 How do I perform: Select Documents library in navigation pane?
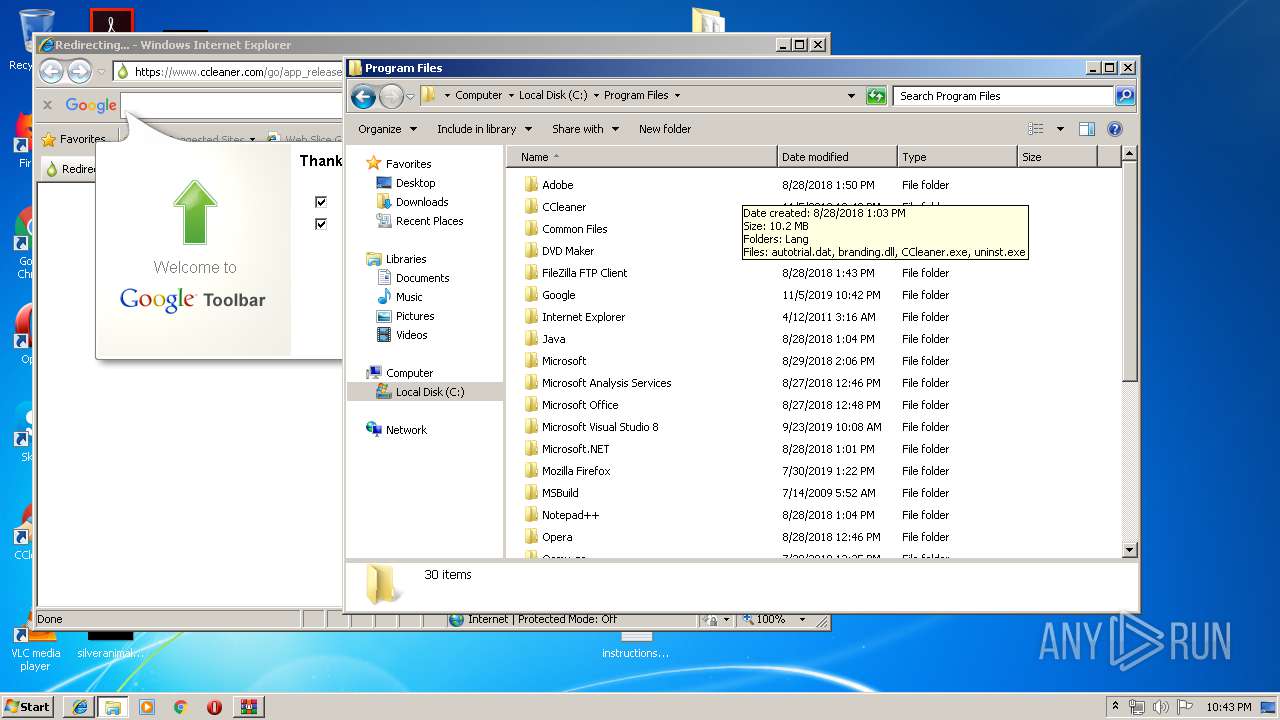point(422,278)
